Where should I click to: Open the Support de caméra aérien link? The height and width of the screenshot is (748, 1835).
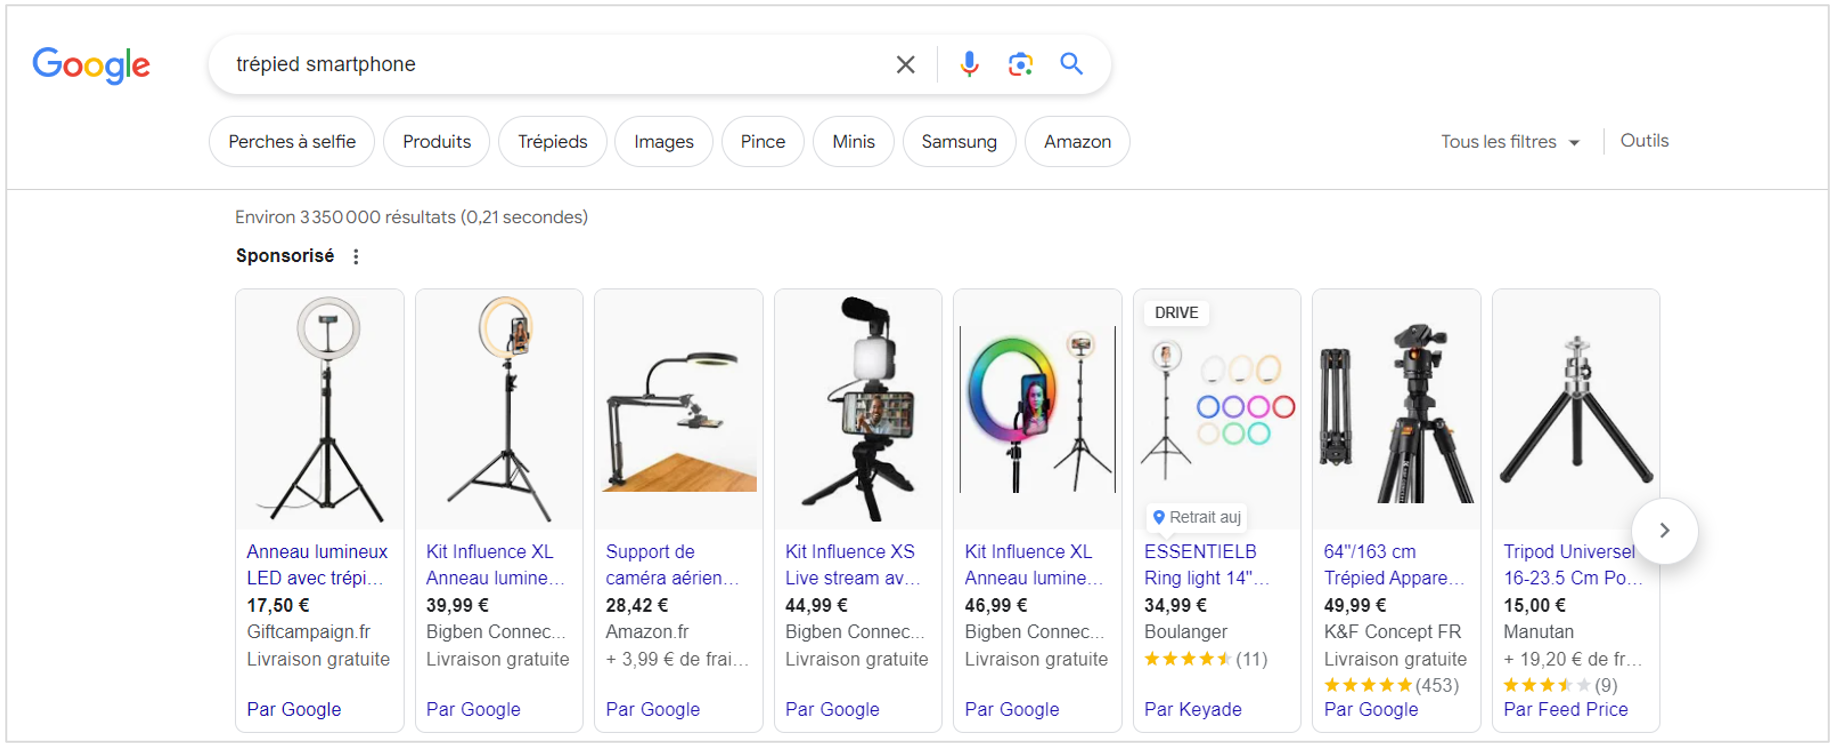(673, 565)
